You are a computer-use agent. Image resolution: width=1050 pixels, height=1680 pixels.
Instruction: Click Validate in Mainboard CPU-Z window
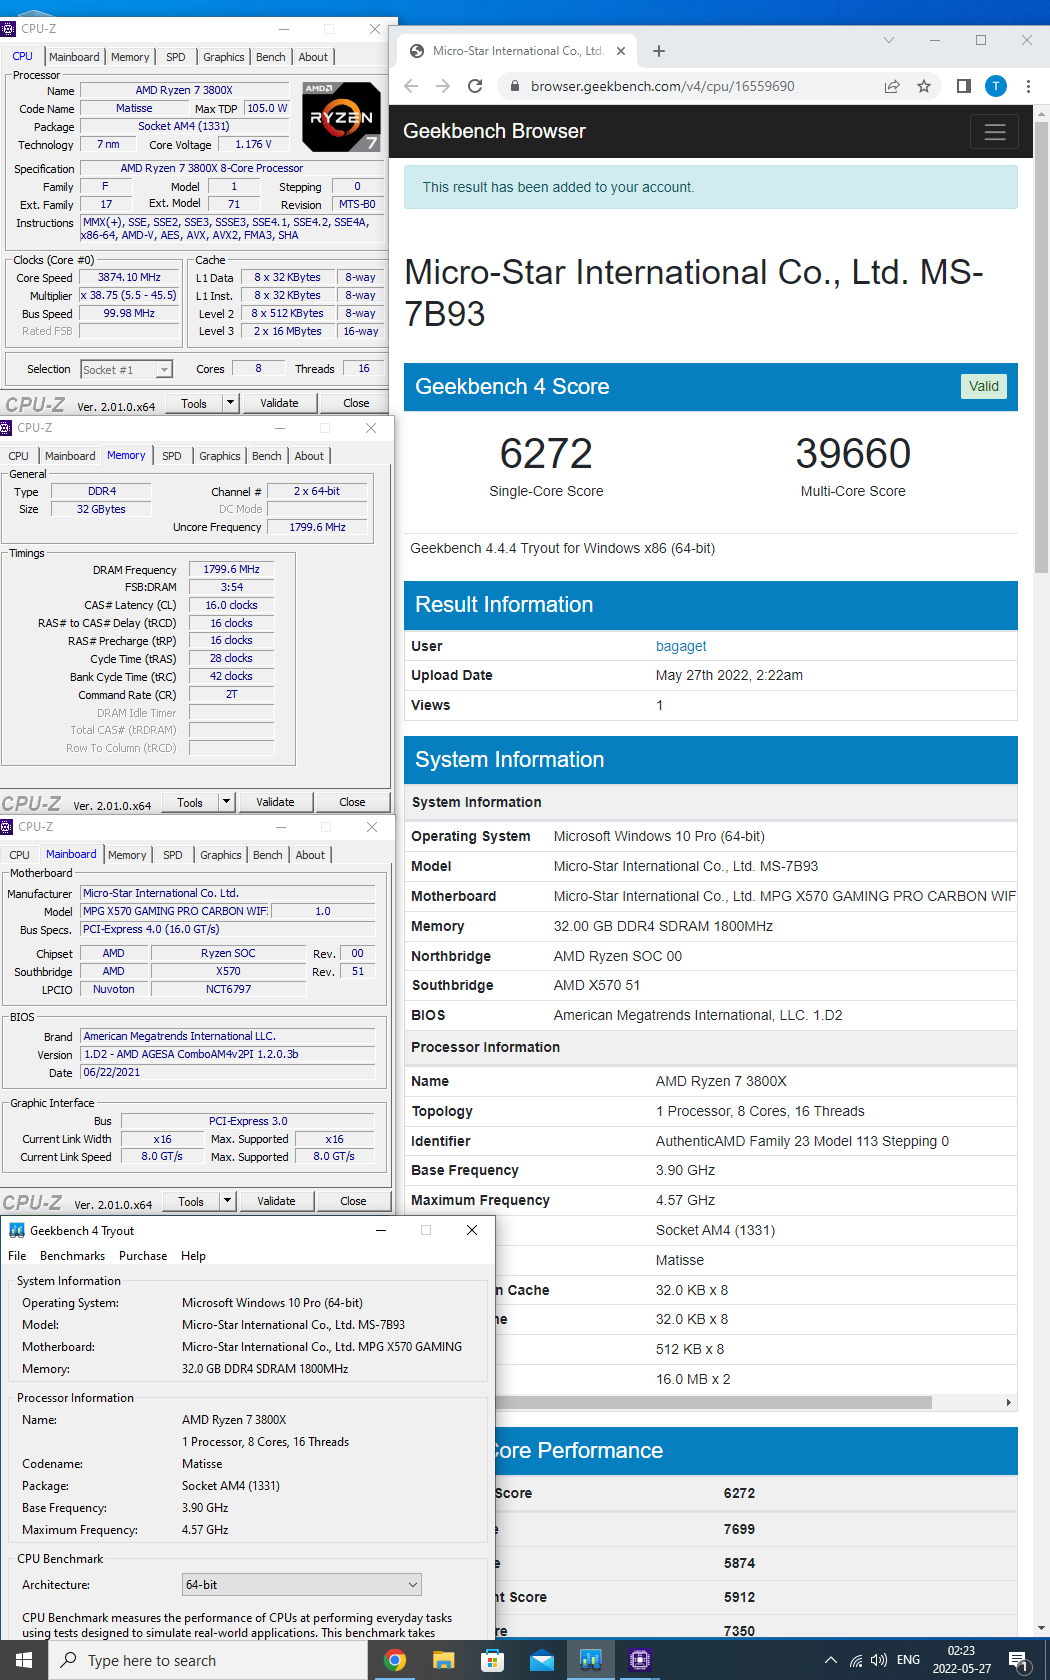[276, 1201]
